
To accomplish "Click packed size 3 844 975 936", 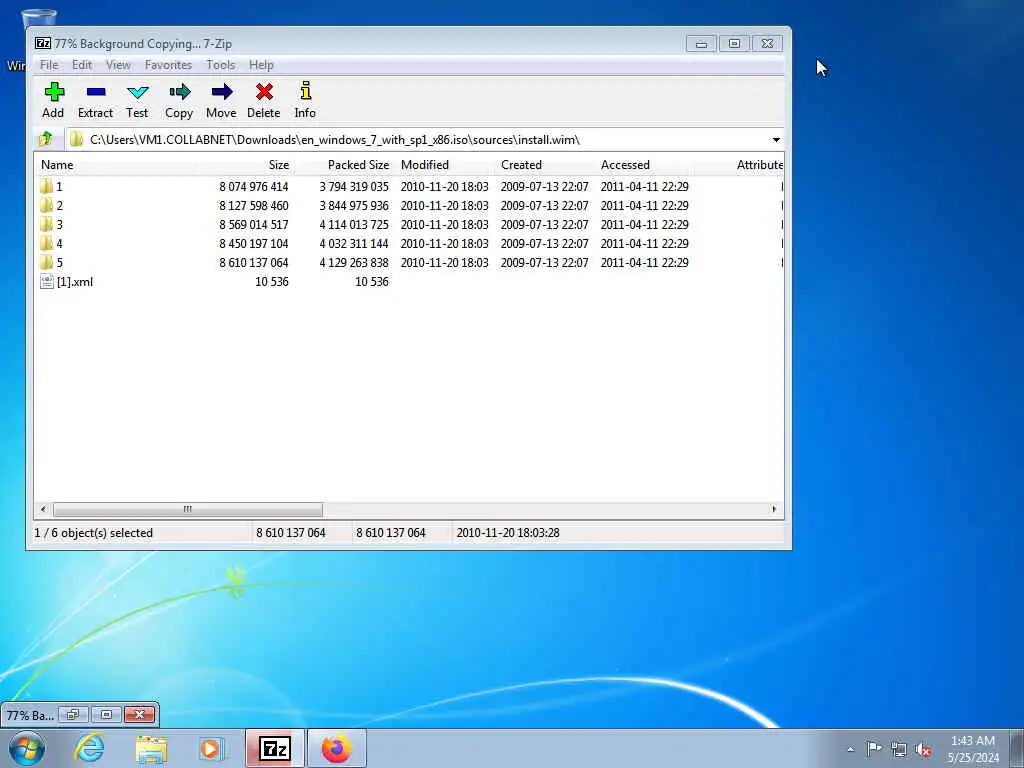I will point(354,205).
